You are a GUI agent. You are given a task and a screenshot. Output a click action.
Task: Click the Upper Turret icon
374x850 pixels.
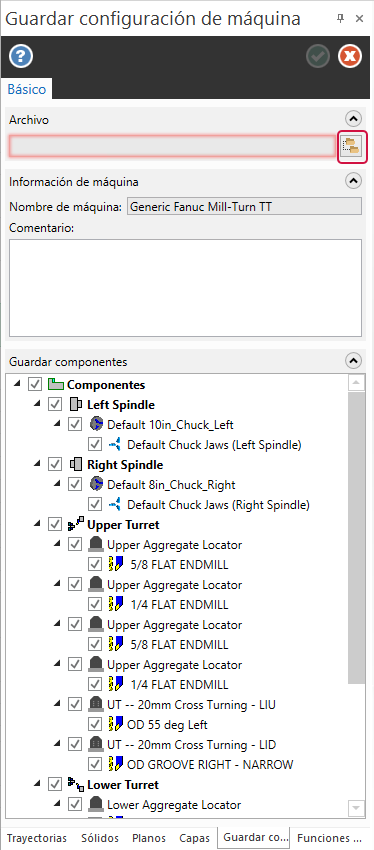[x=75, y=525]
